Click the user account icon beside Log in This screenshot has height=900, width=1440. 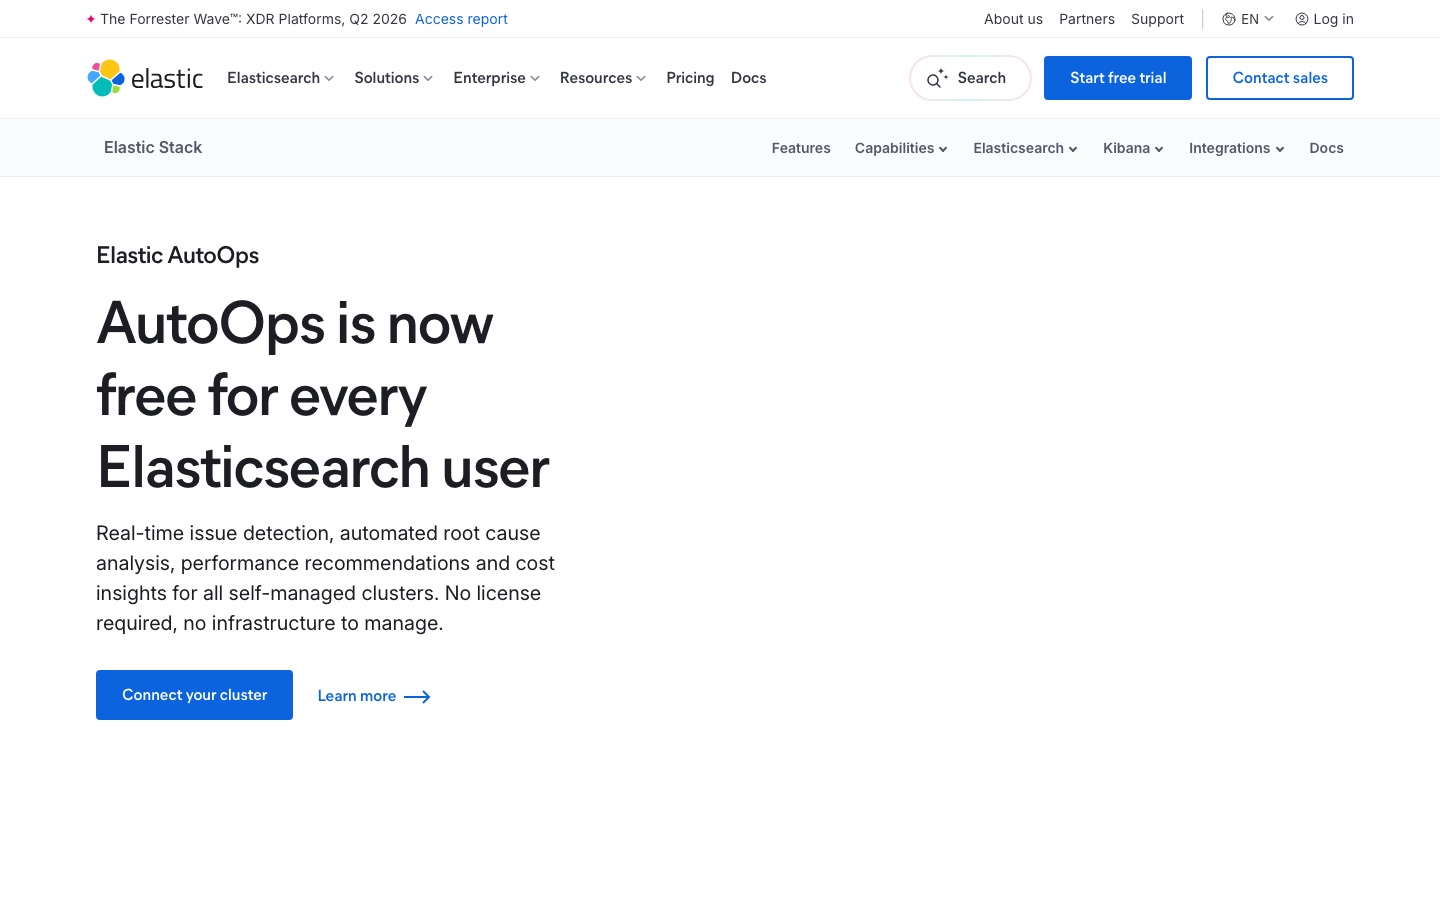[x=1302, y=19]
